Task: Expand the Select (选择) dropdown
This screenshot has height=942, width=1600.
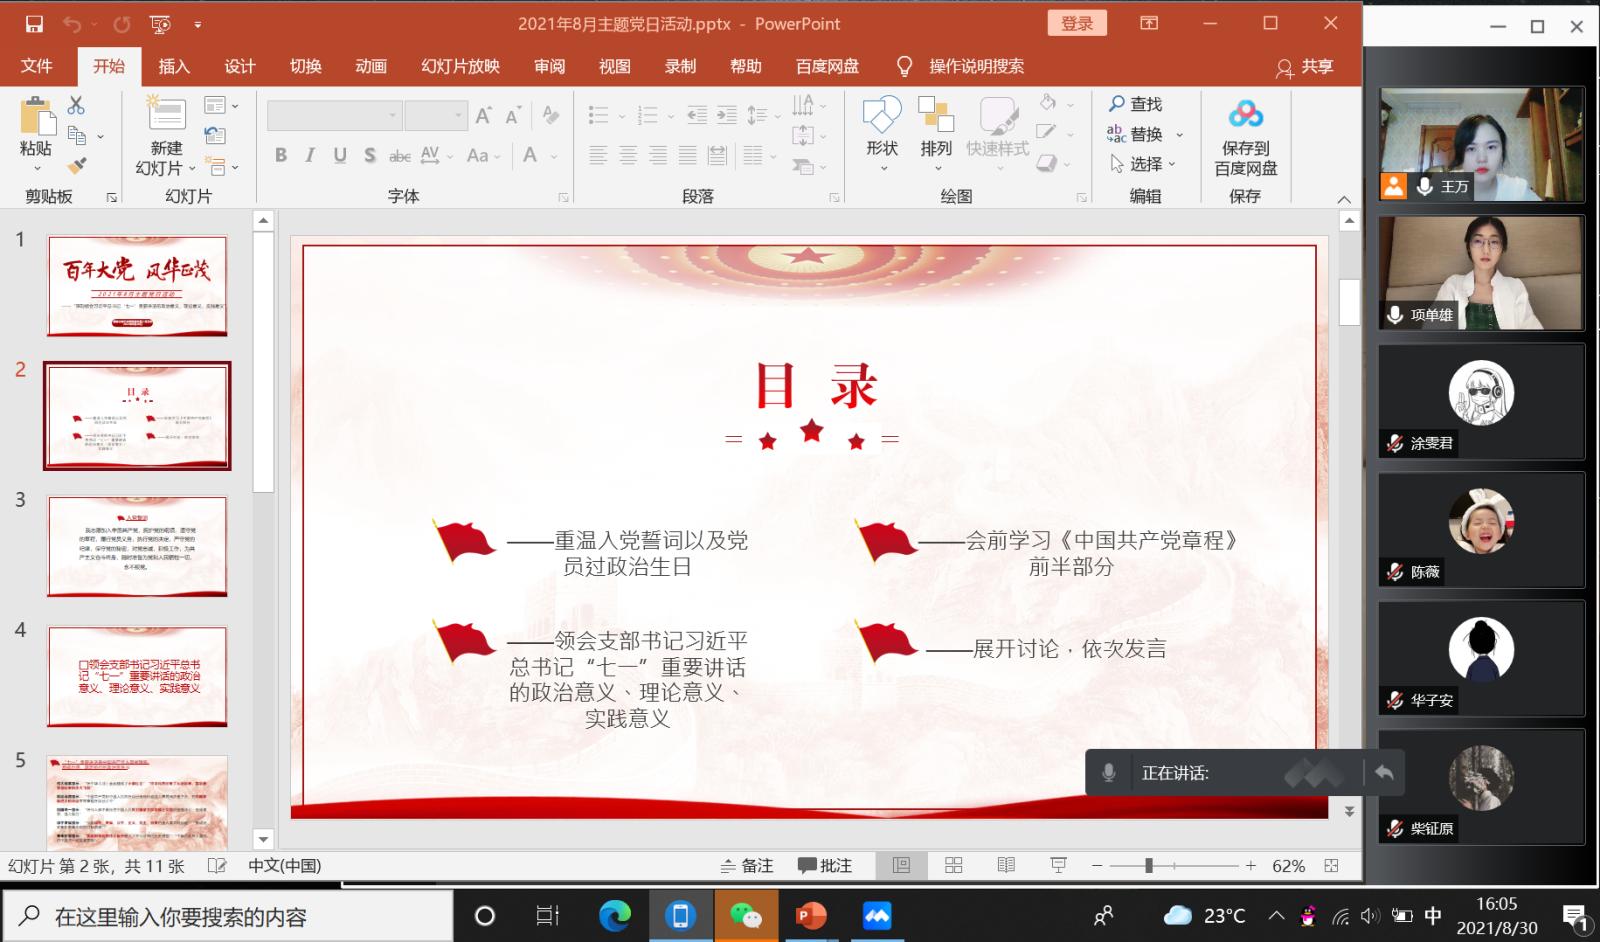Action: [x=1172, y=164]
